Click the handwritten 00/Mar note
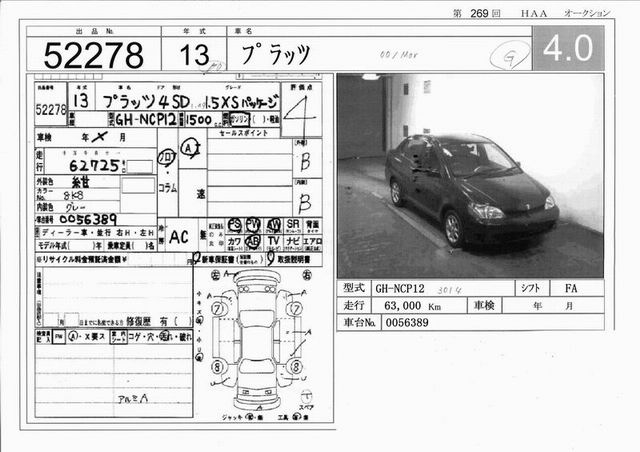Image resolution: width=640 pixels, height=452 pixels. pyautogui.click(x=398, y=54)
